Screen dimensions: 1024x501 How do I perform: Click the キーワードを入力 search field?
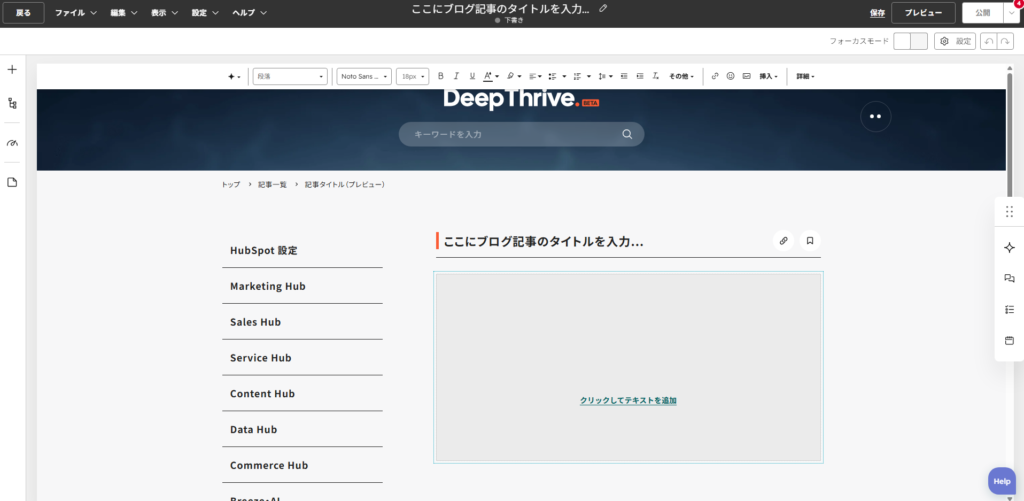point(521,135)
